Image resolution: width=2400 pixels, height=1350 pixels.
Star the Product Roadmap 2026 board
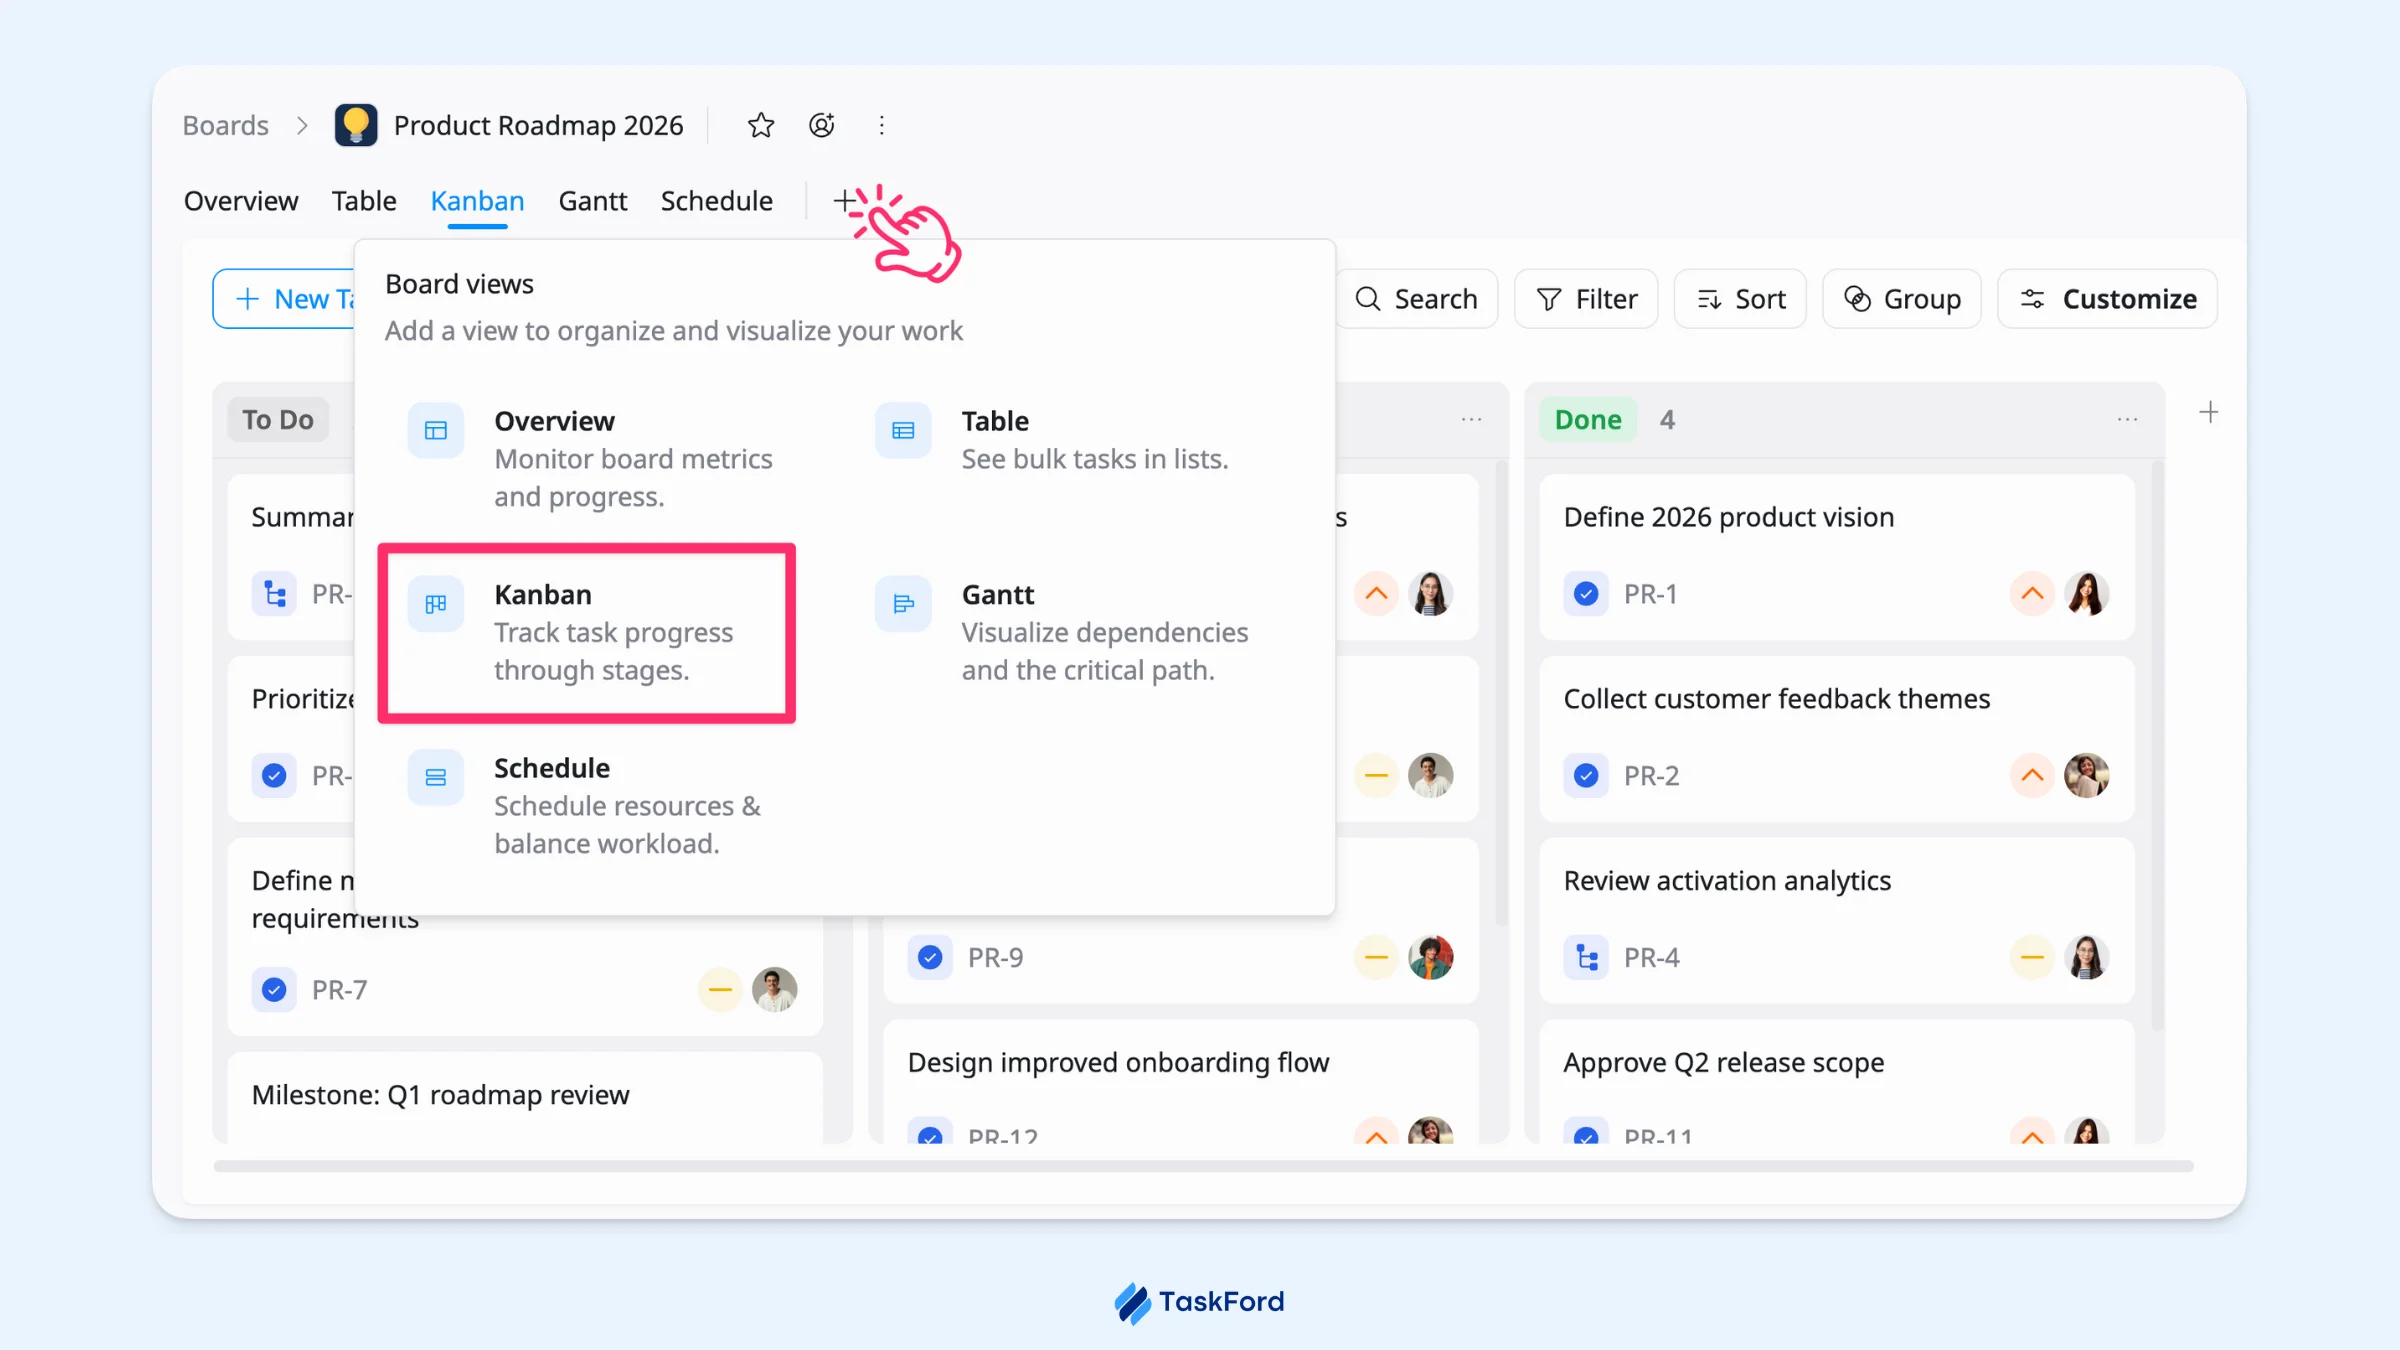click(761, 125)
